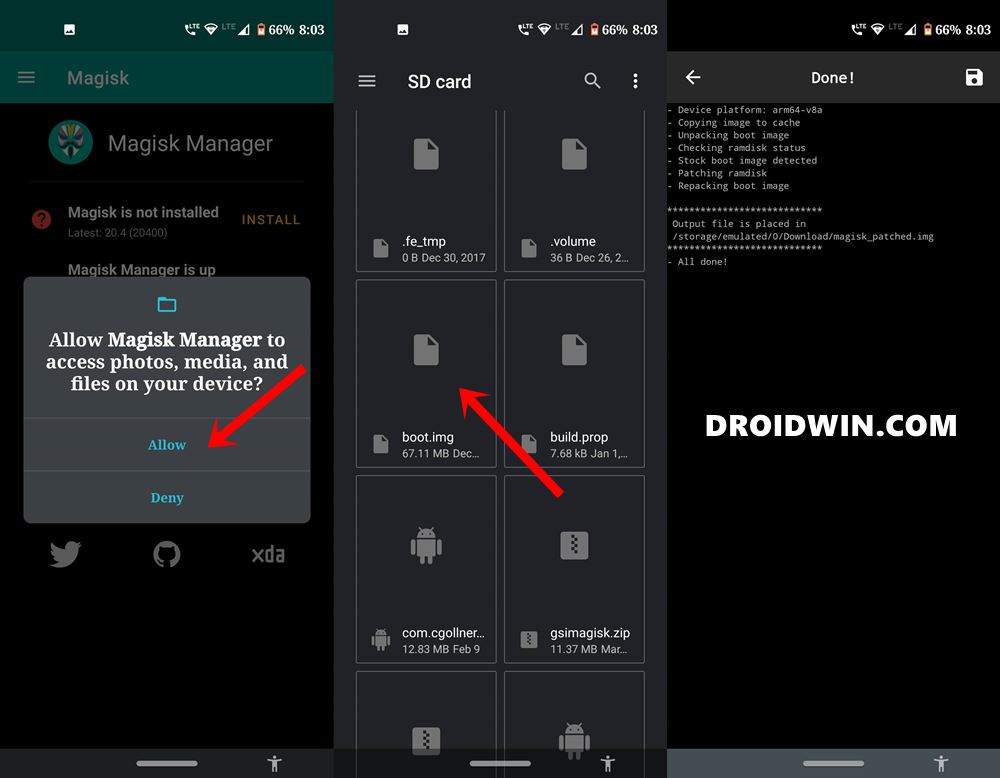Tap the magisk_patched.img output path text
1000x778 pixels.
pos(803,237)
